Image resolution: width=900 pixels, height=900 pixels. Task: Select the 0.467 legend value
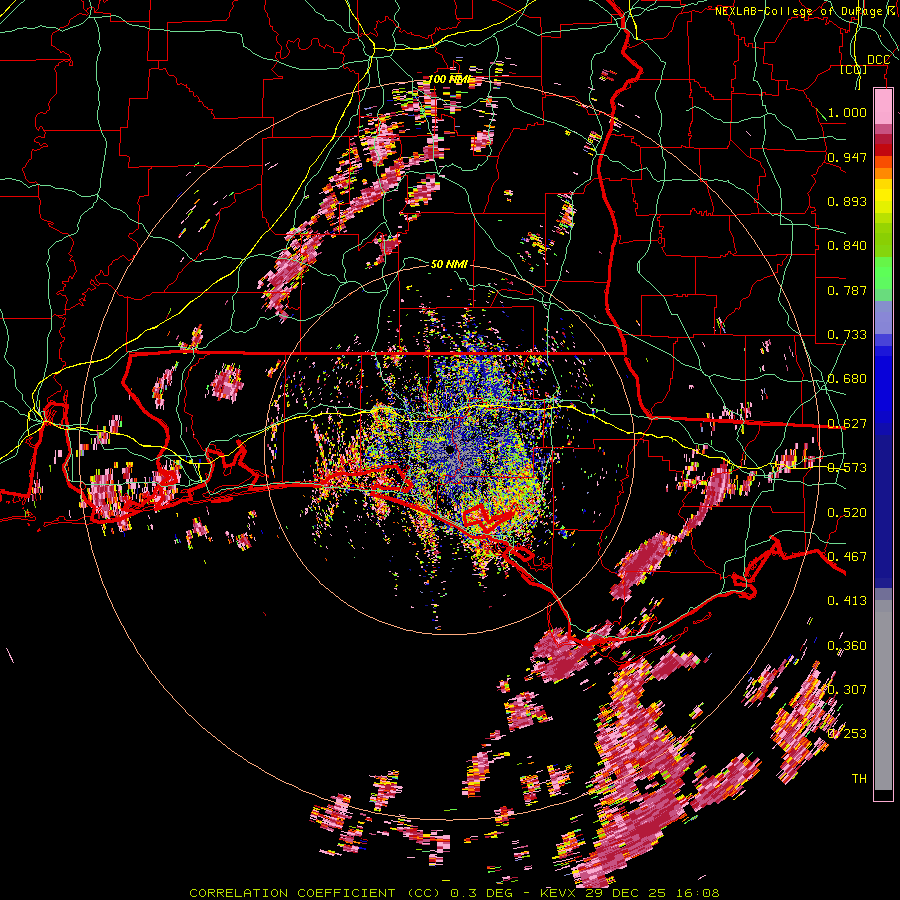pyautogui.click(x=847, y=557)
